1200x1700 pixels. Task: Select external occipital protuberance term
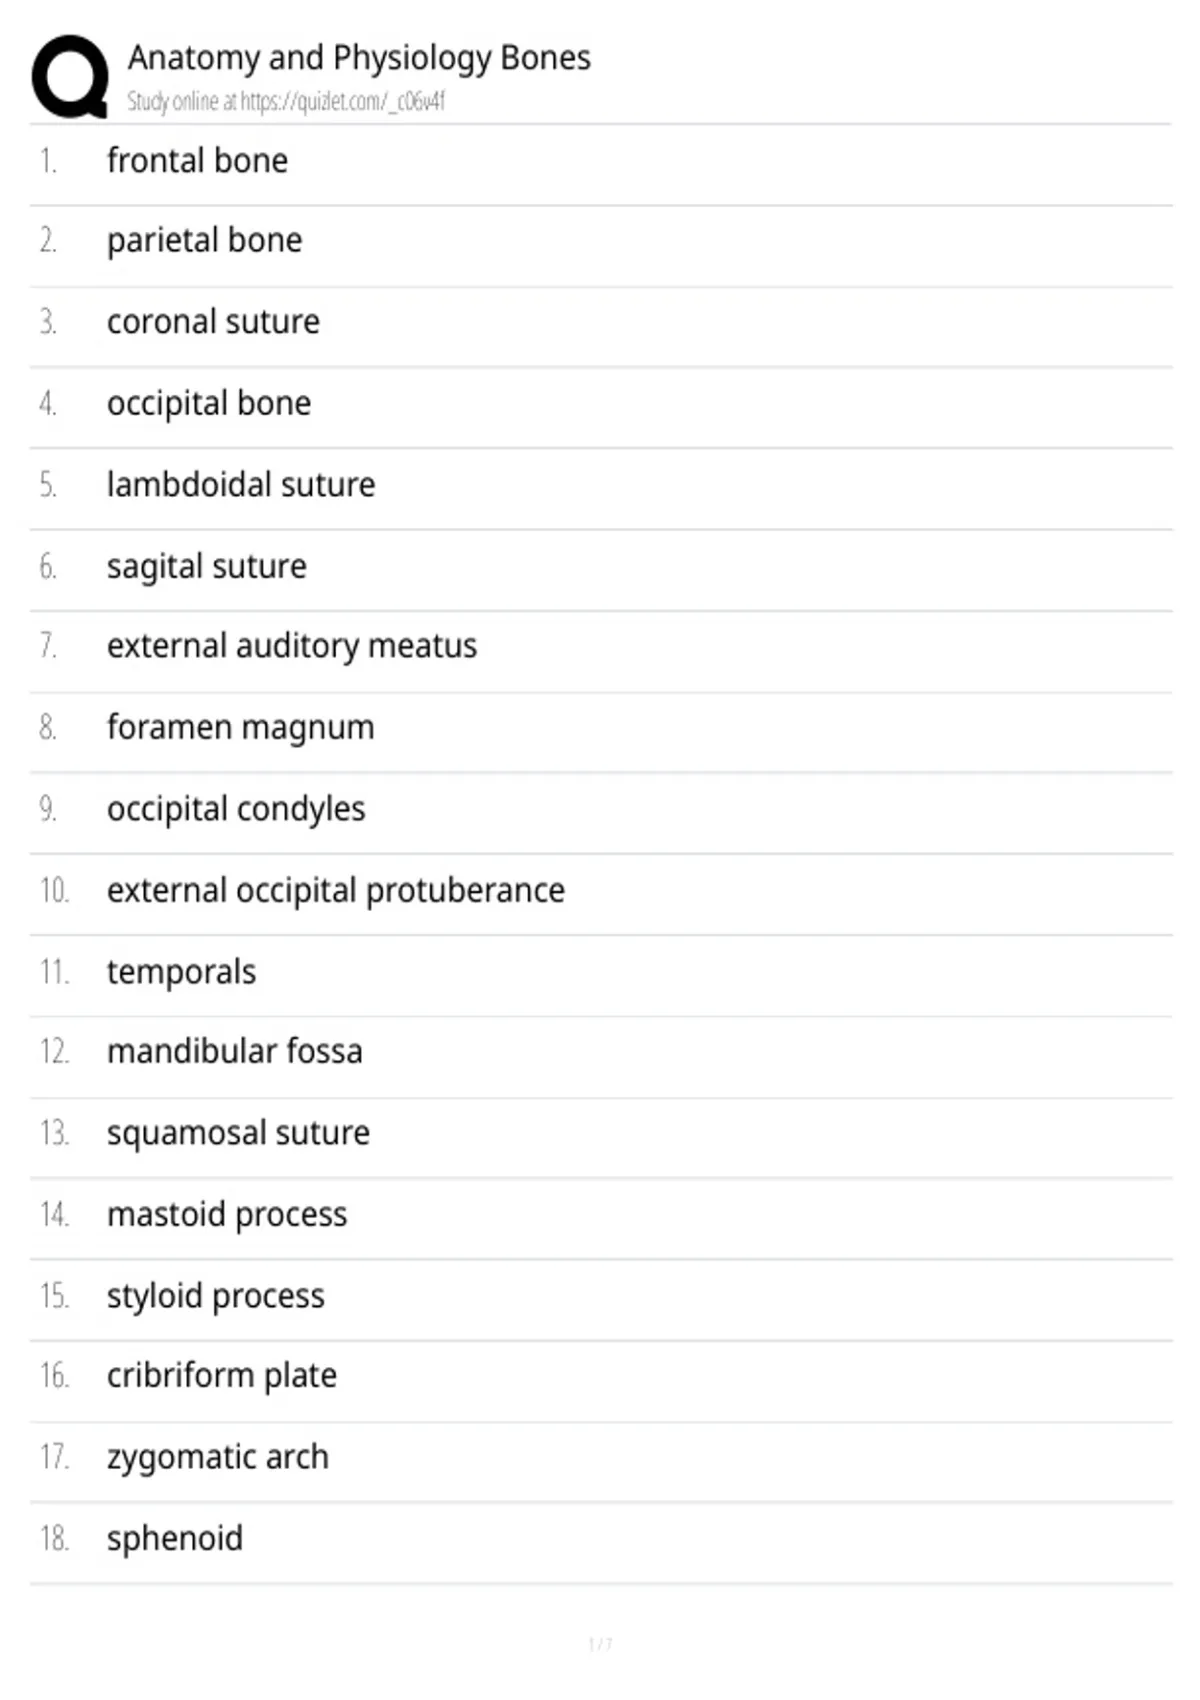pos(336,891)
